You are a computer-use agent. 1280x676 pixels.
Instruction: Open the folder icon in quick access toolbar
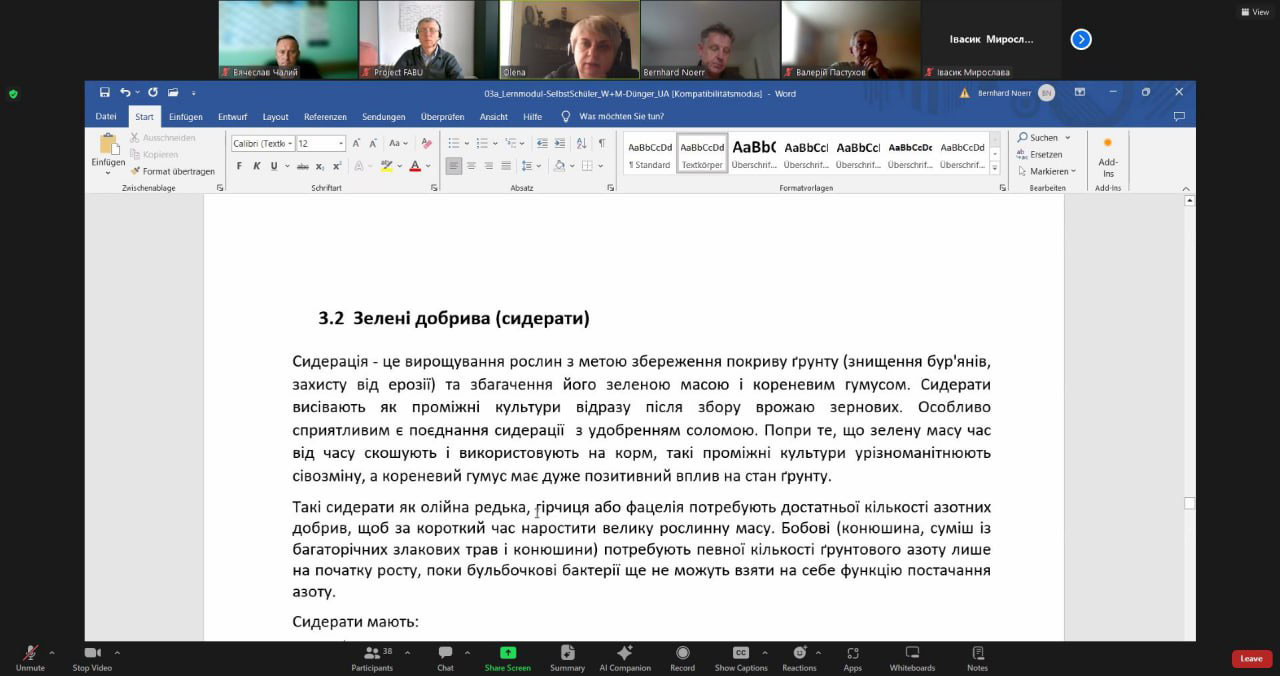tap(173, 92)
